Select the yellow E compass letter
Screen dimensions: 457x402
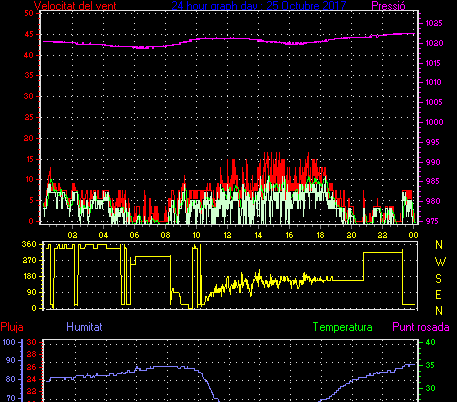click(x=439, y=295)
